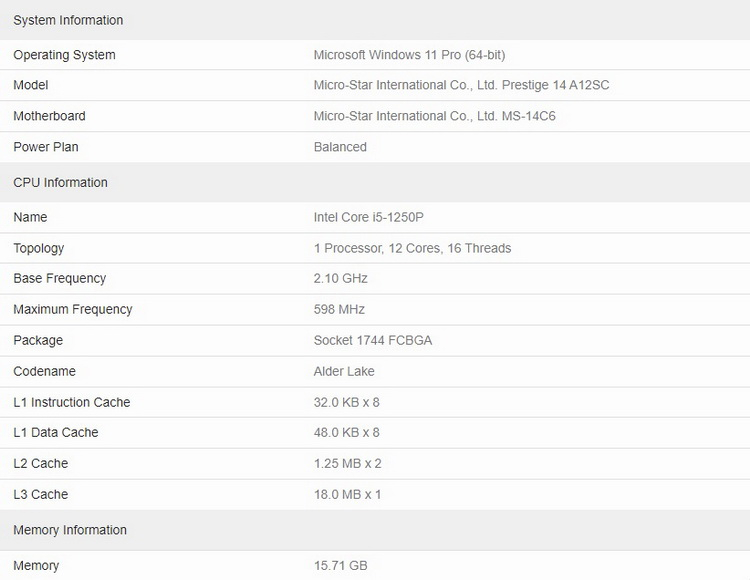This screenshot has width=750, height=580.
Task: Select the '1.25 MB x 2' value
Action: point(348,463)
